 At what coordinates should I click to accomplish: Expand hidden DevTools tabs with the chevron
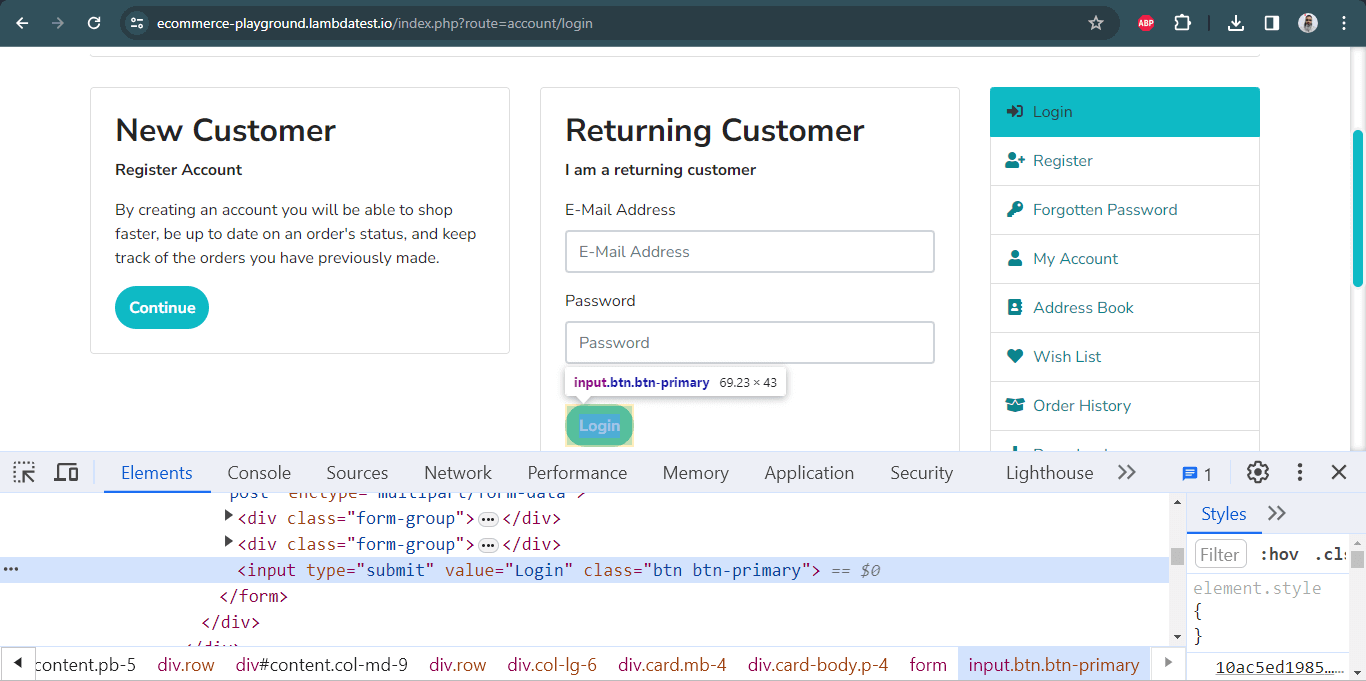click(1126, 471)
